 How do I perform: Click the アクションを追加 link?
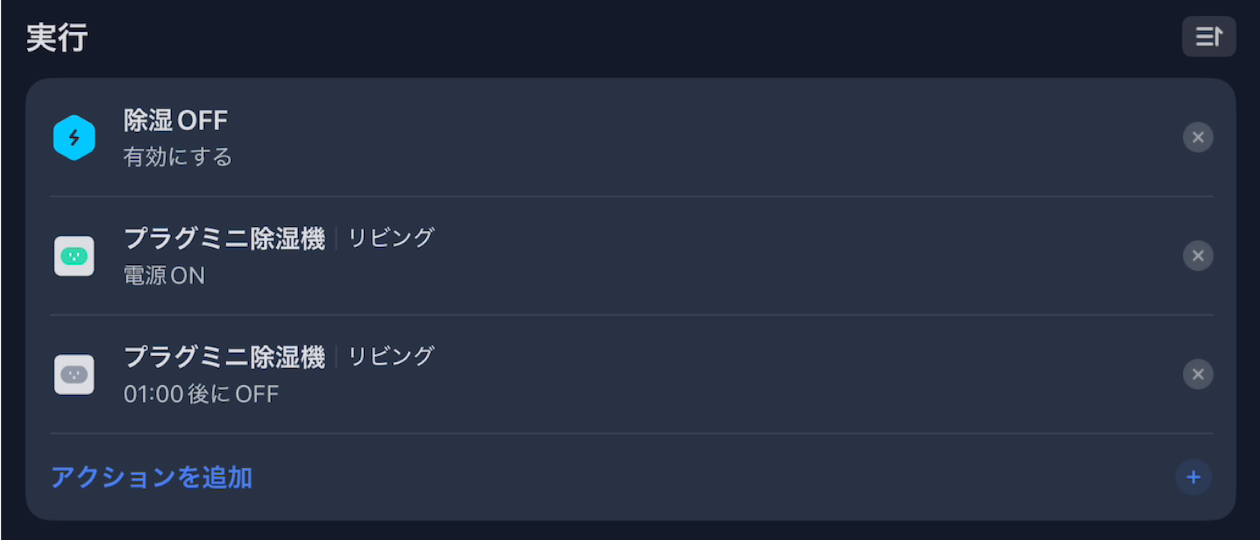point(152,478)
